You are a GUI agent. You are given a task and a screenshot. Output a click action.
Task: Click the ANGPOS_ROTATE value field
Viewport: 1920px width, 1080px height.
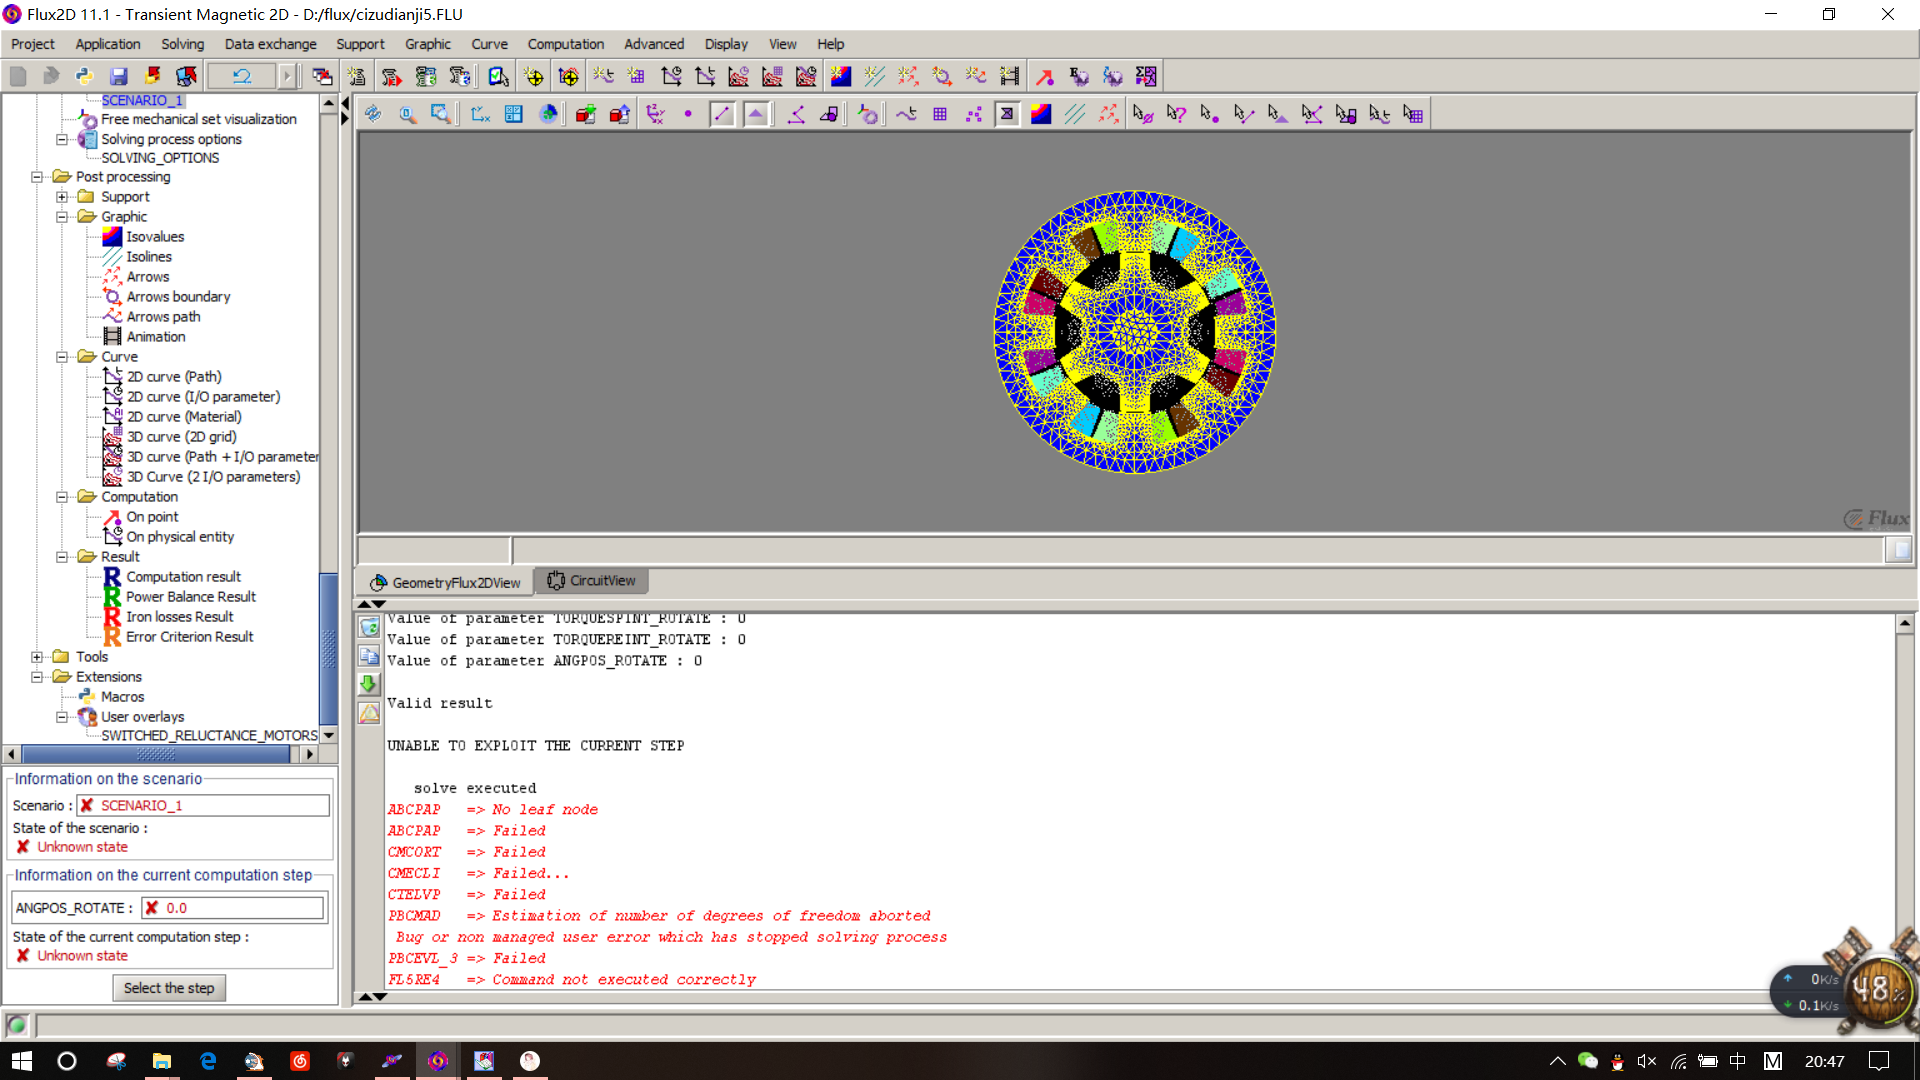(233, 908)
